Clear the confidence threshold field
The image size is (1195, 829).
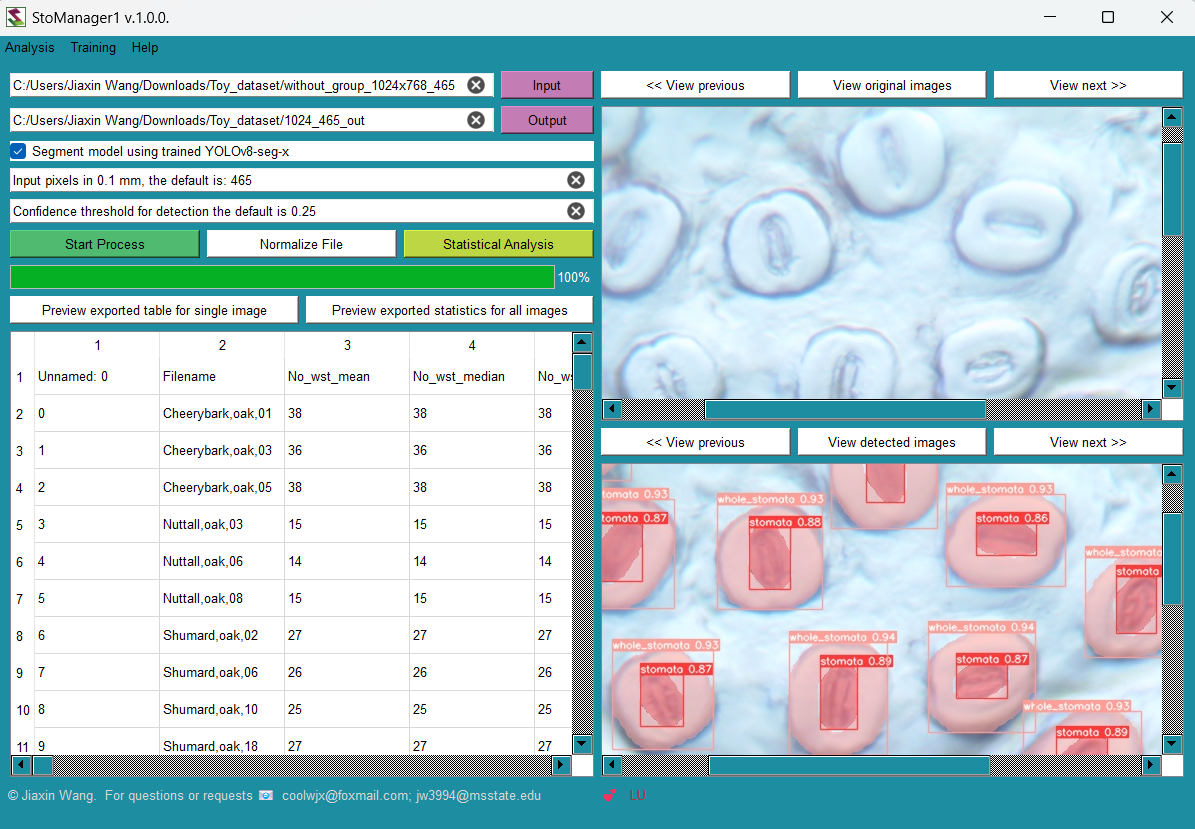pos(576,211)
